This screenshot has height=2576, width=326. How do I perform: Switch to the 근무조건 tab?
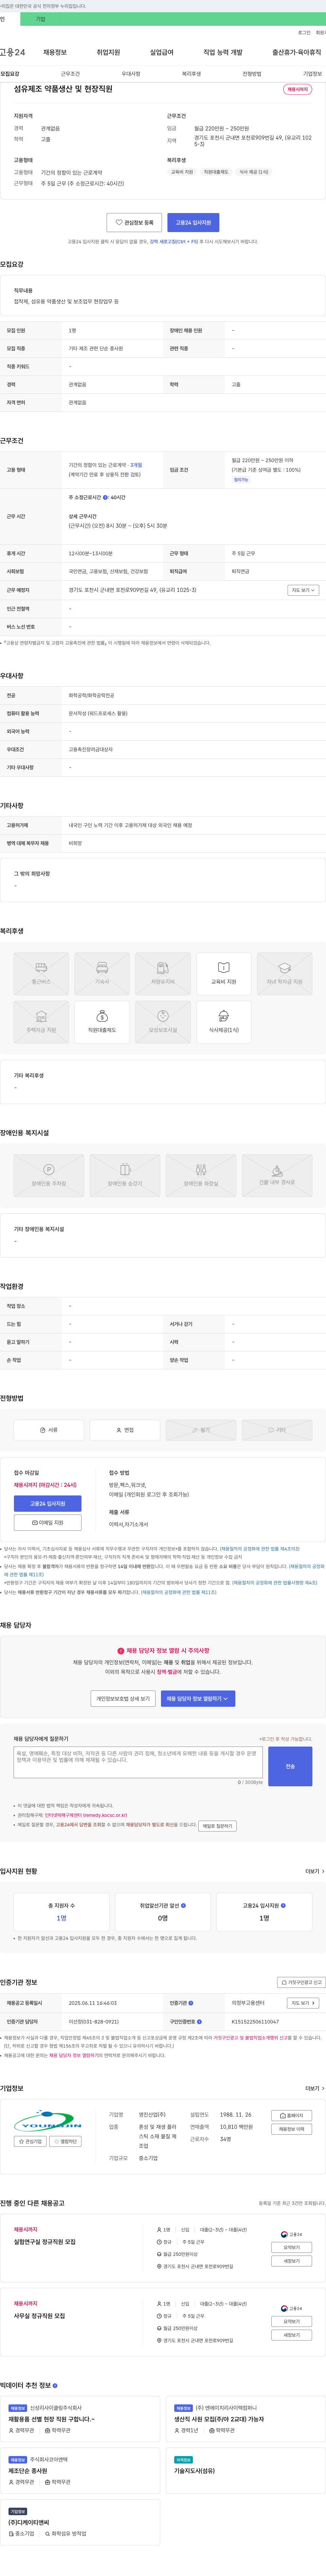(70, 74)
